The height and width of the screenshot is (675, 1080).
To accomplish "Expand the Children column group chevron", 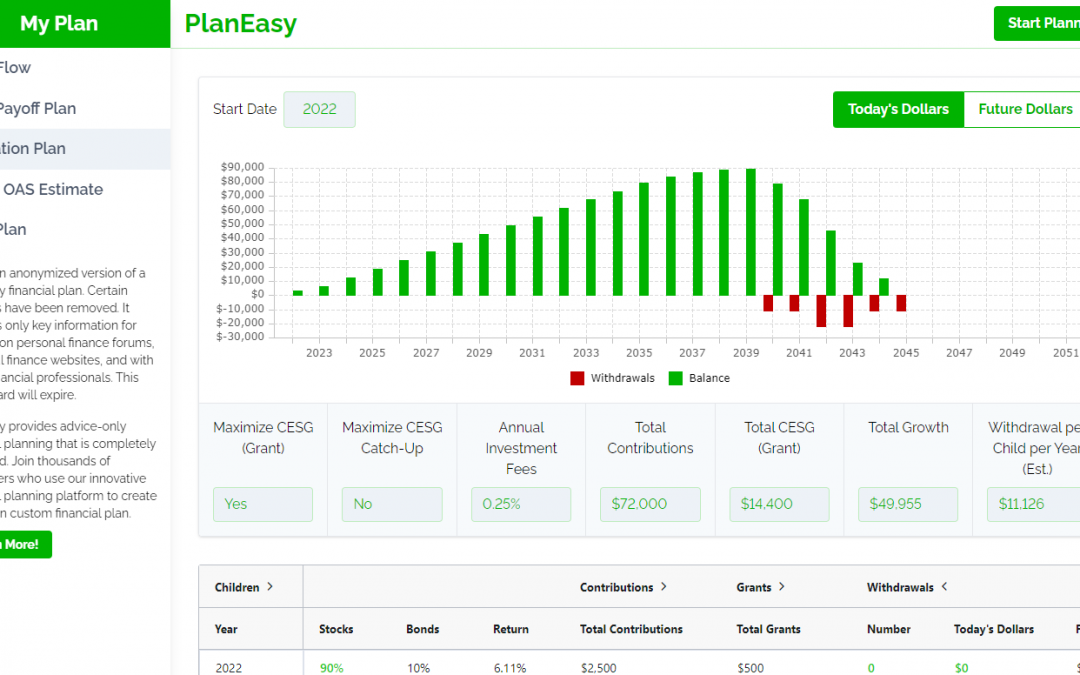I will point(270,587).
